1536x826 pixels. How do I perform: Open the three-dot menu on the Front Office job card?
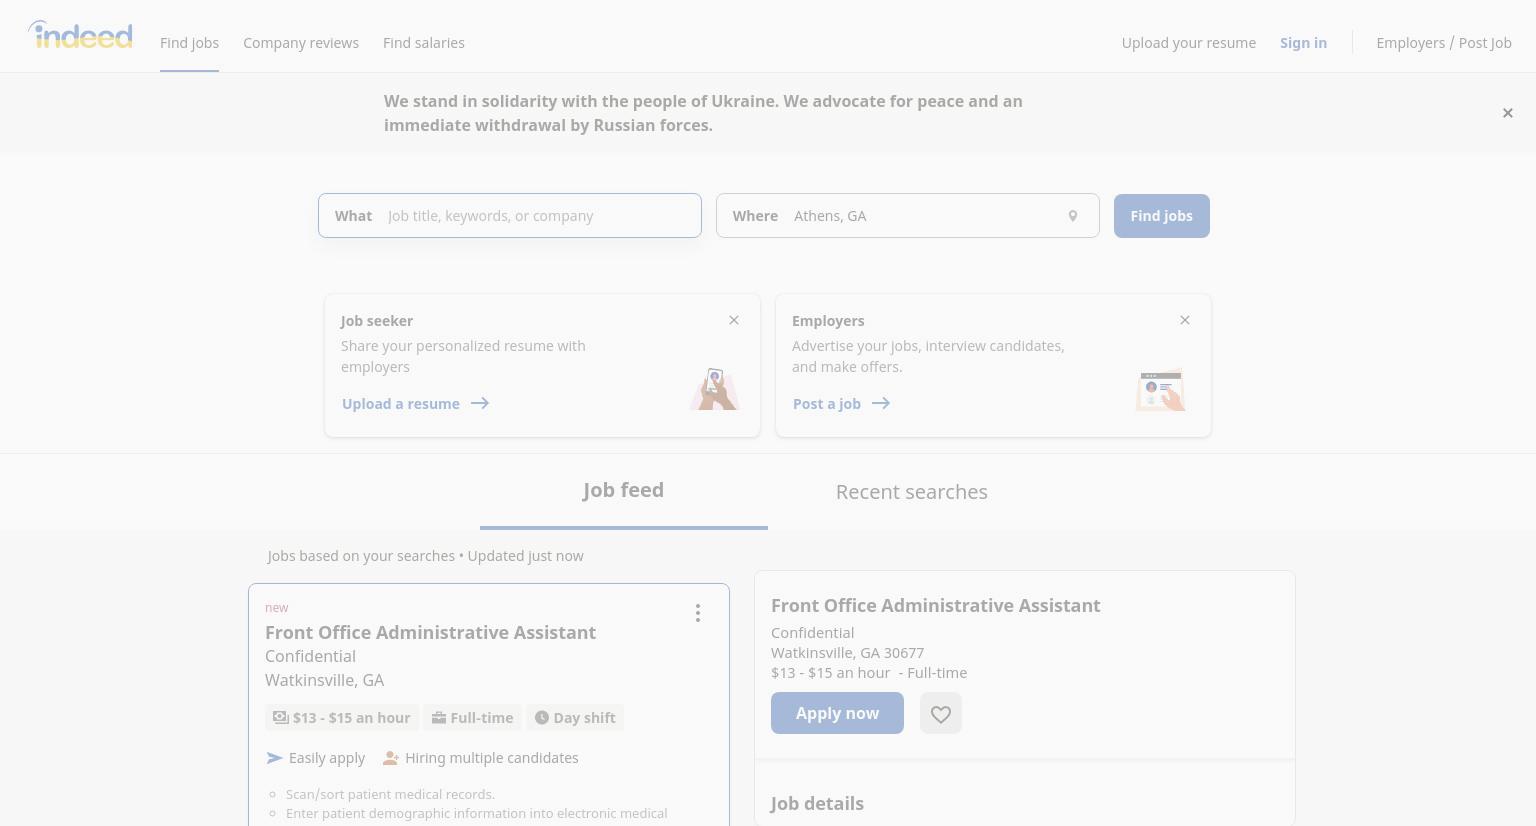698,613
